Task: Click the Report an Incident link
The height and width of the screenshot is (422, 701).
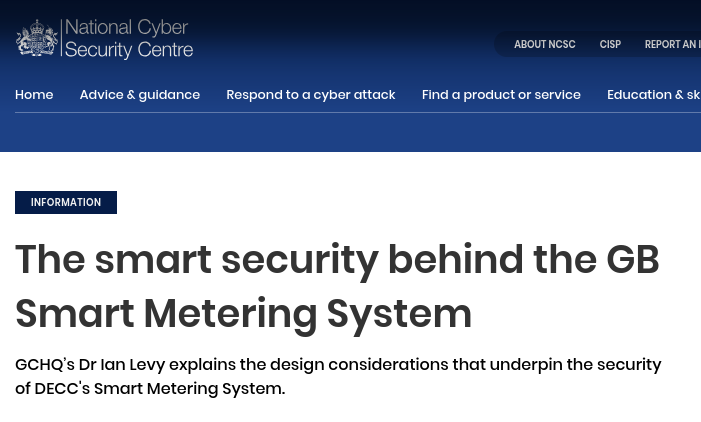Action: click(674, 45)
